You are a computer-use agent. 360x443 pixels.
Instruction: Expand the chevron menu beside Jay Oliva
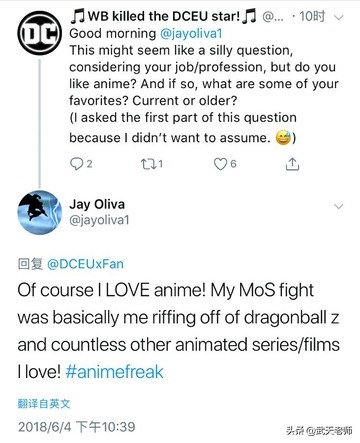[338, 207]
